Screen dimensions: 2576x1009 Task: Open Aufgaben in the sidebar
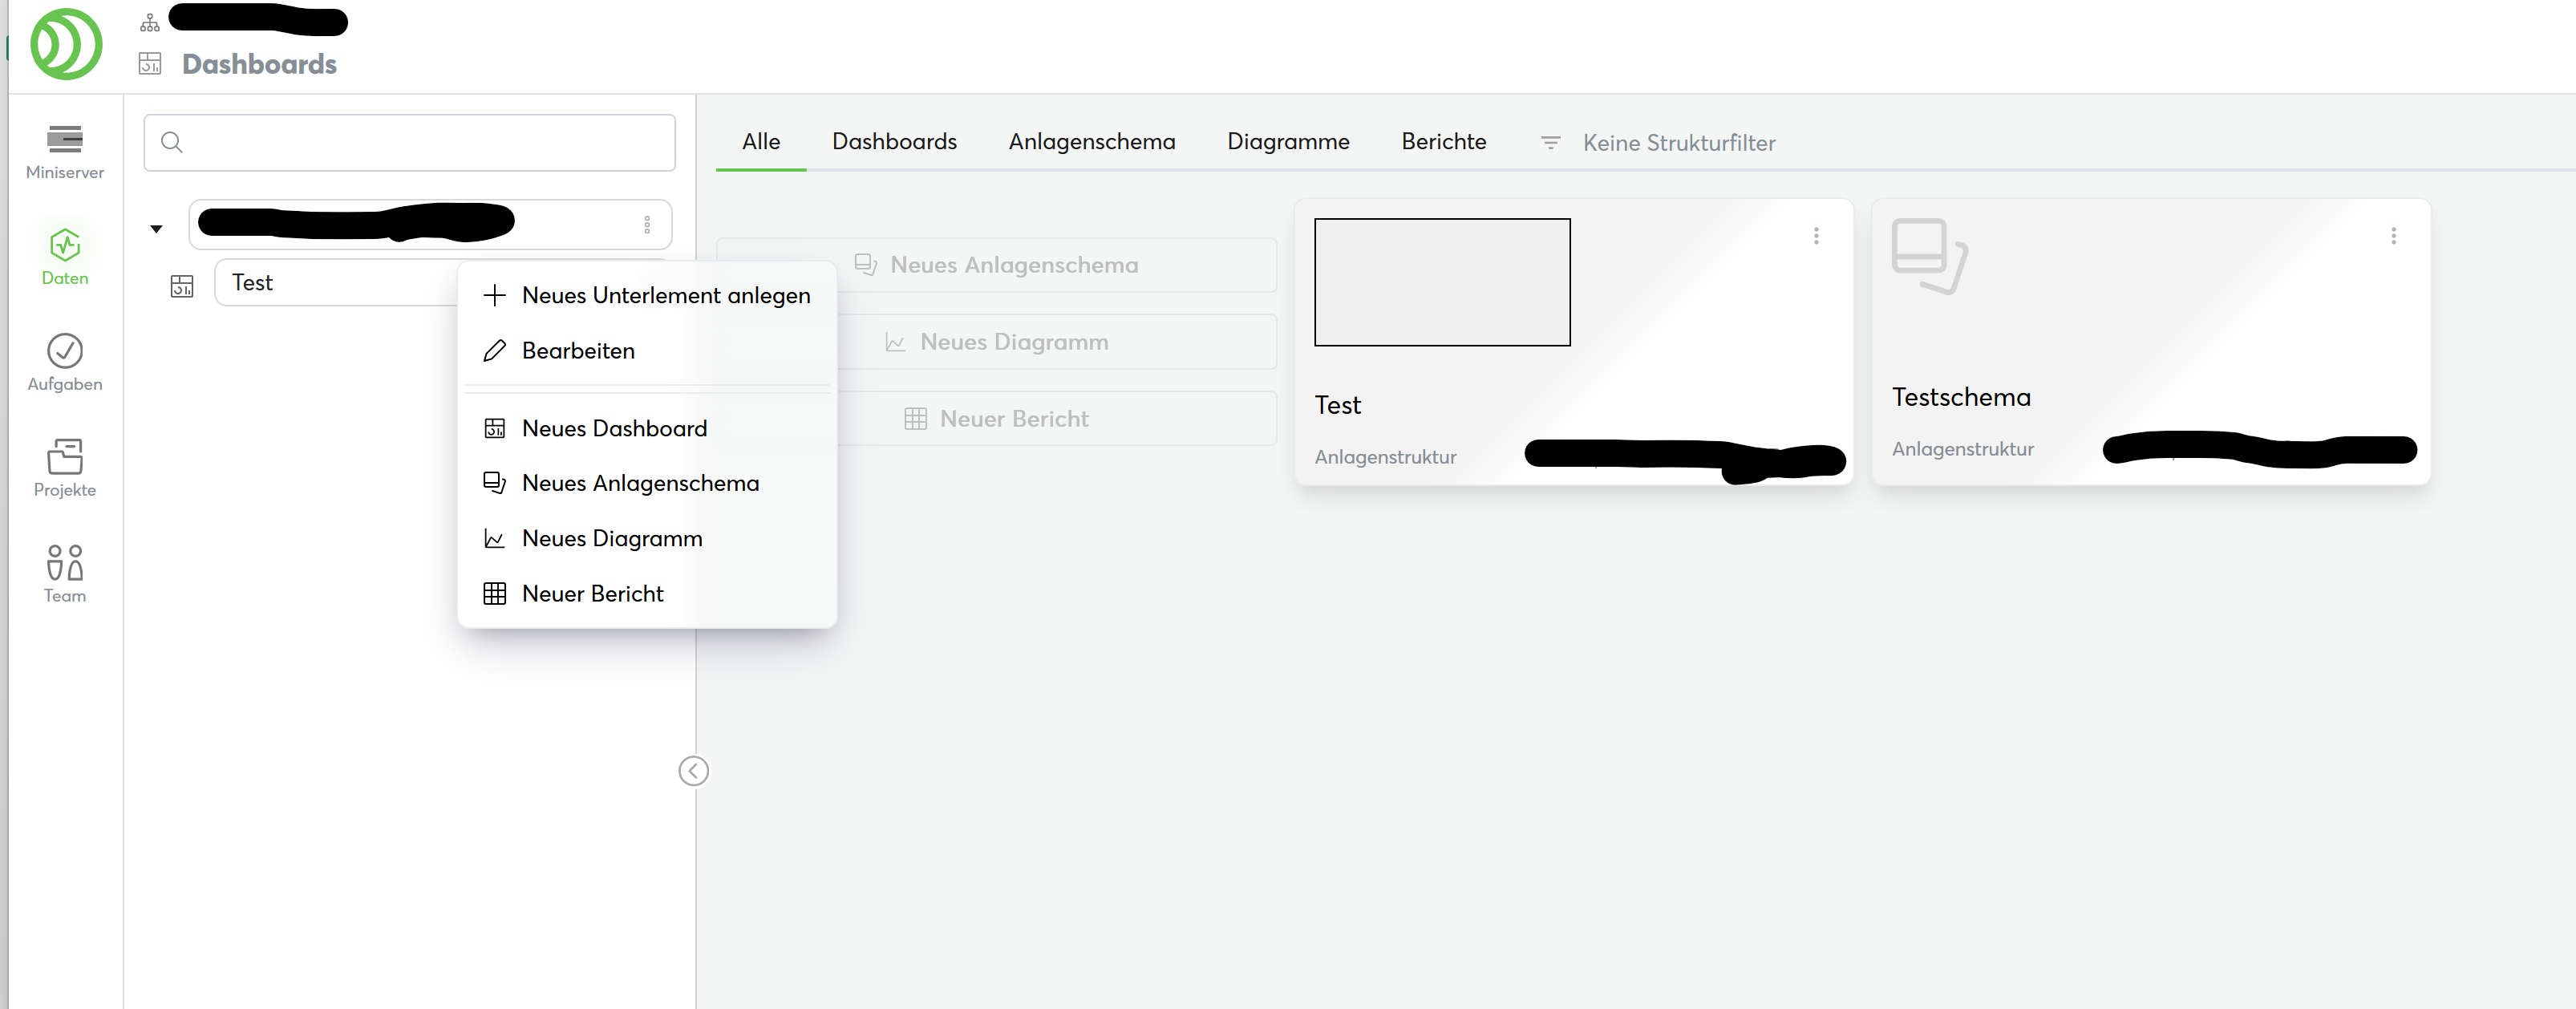point(65,362)
